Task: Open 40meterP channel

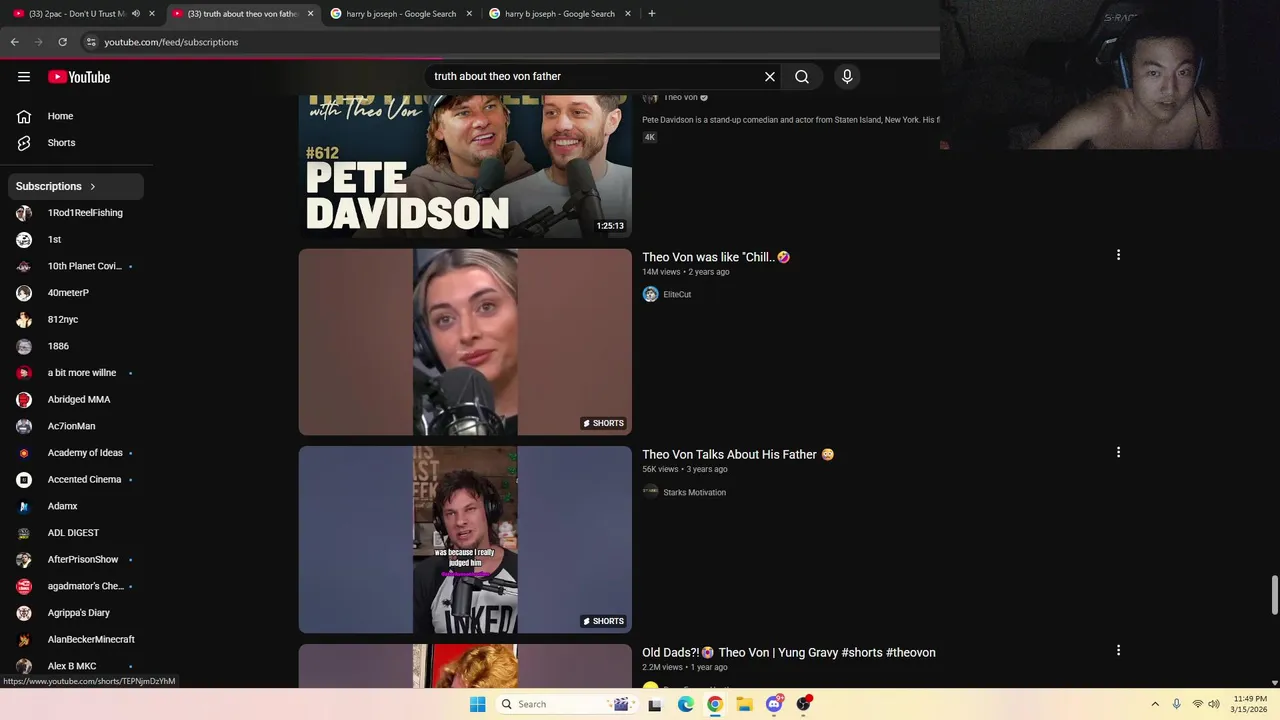Action: [x=76, y=293]
